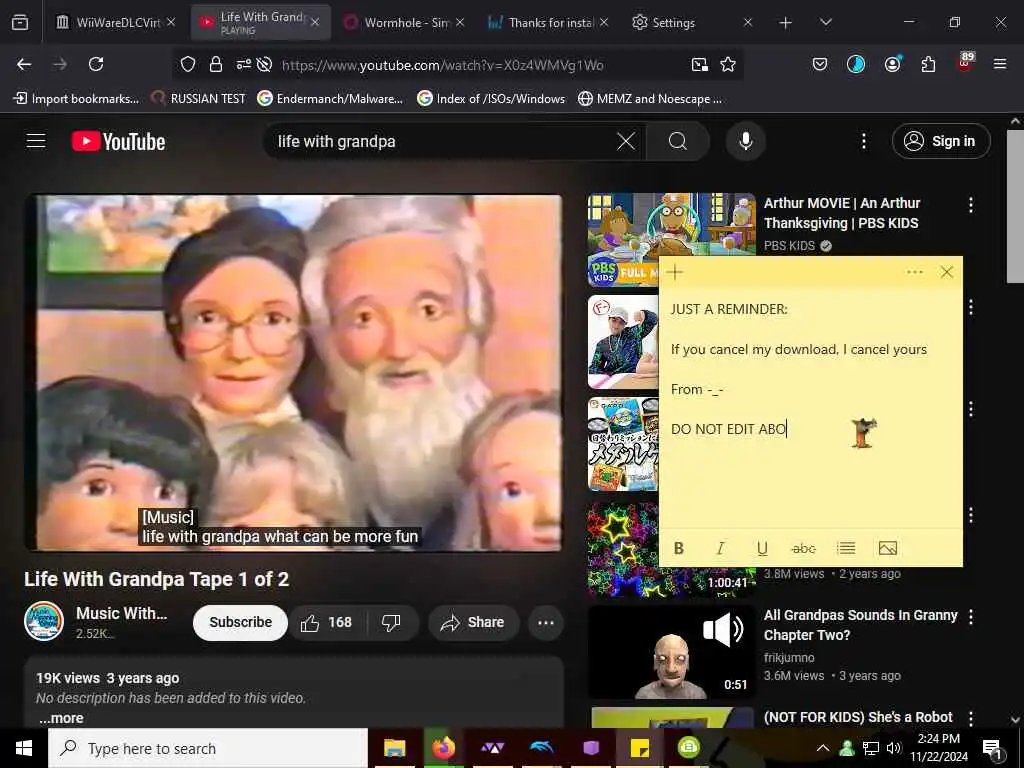The image size is (1024, 768).
Task: Open Sticky Notes taskbar icon
Action: coord(639,748)
